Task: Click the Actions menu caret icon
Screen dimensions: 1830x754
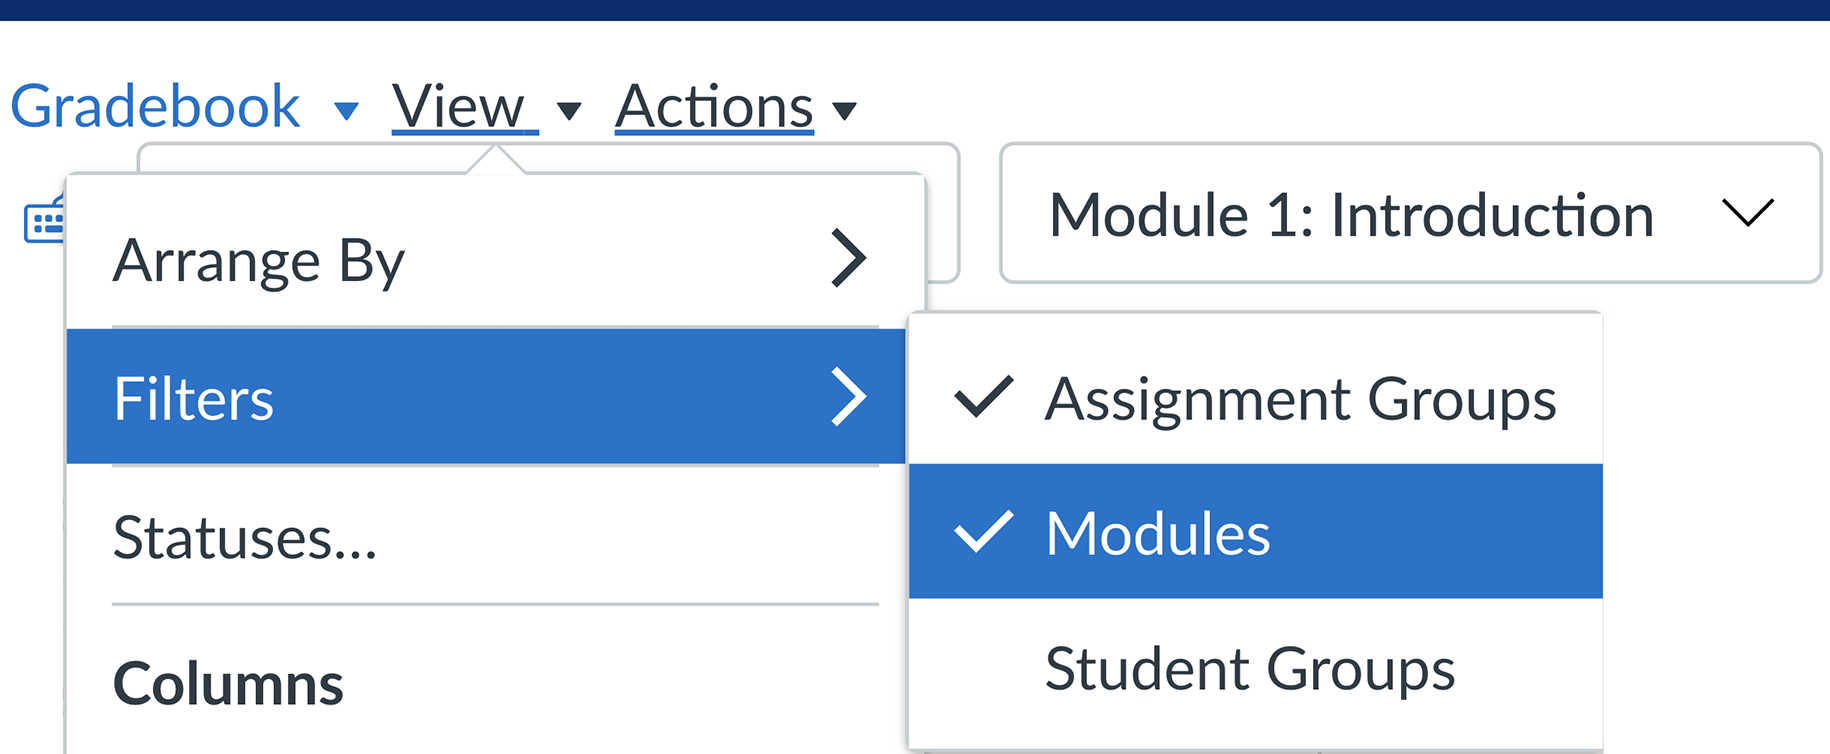Action: point(845,110)
